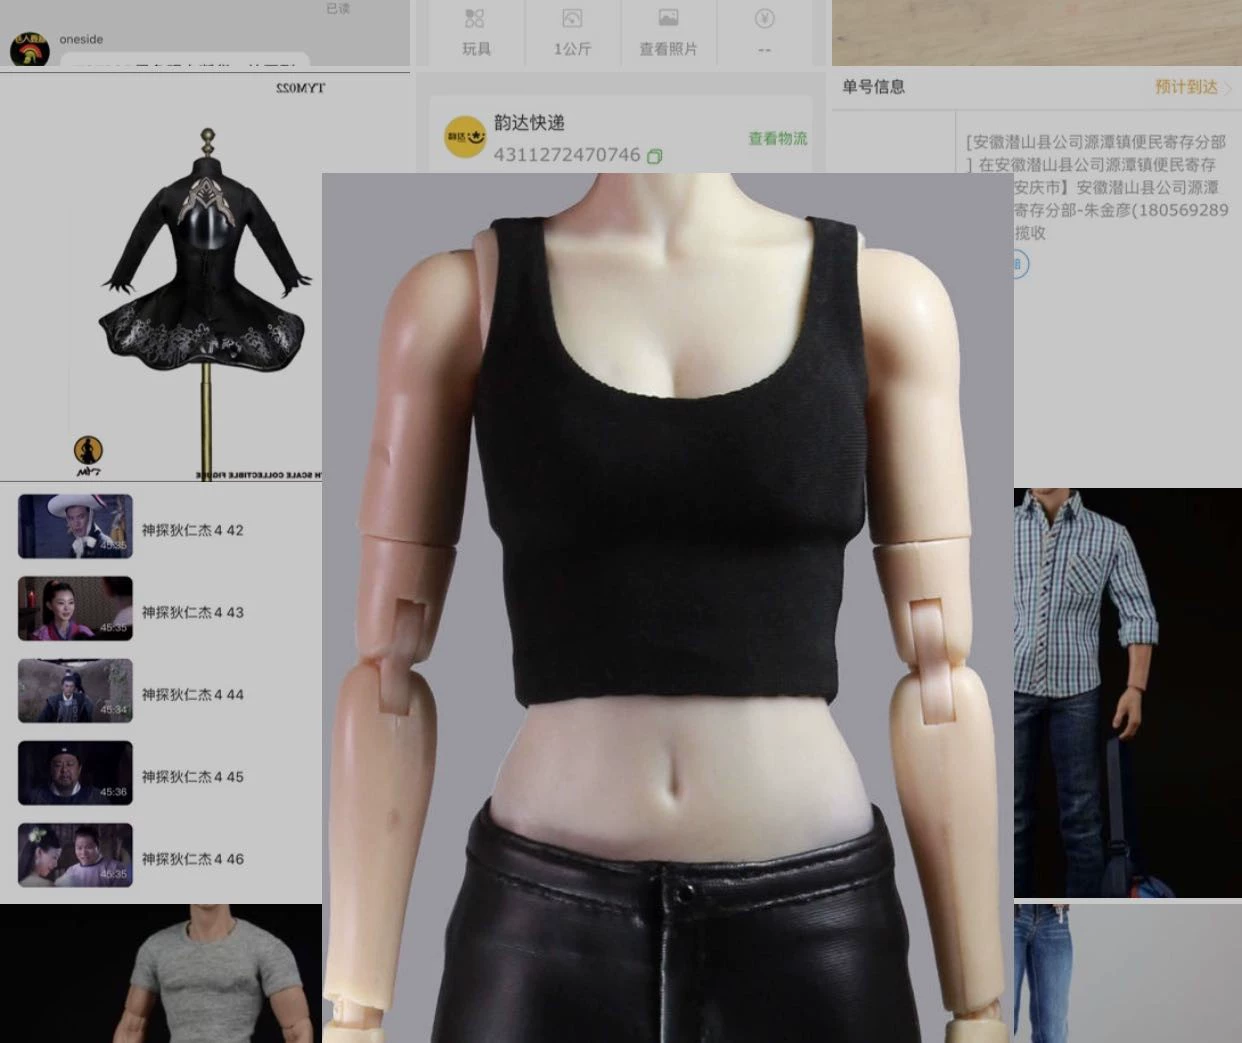Click the round brand logo under the dress
This screenshot has height=1043, width=1242.
pos(88,450)
